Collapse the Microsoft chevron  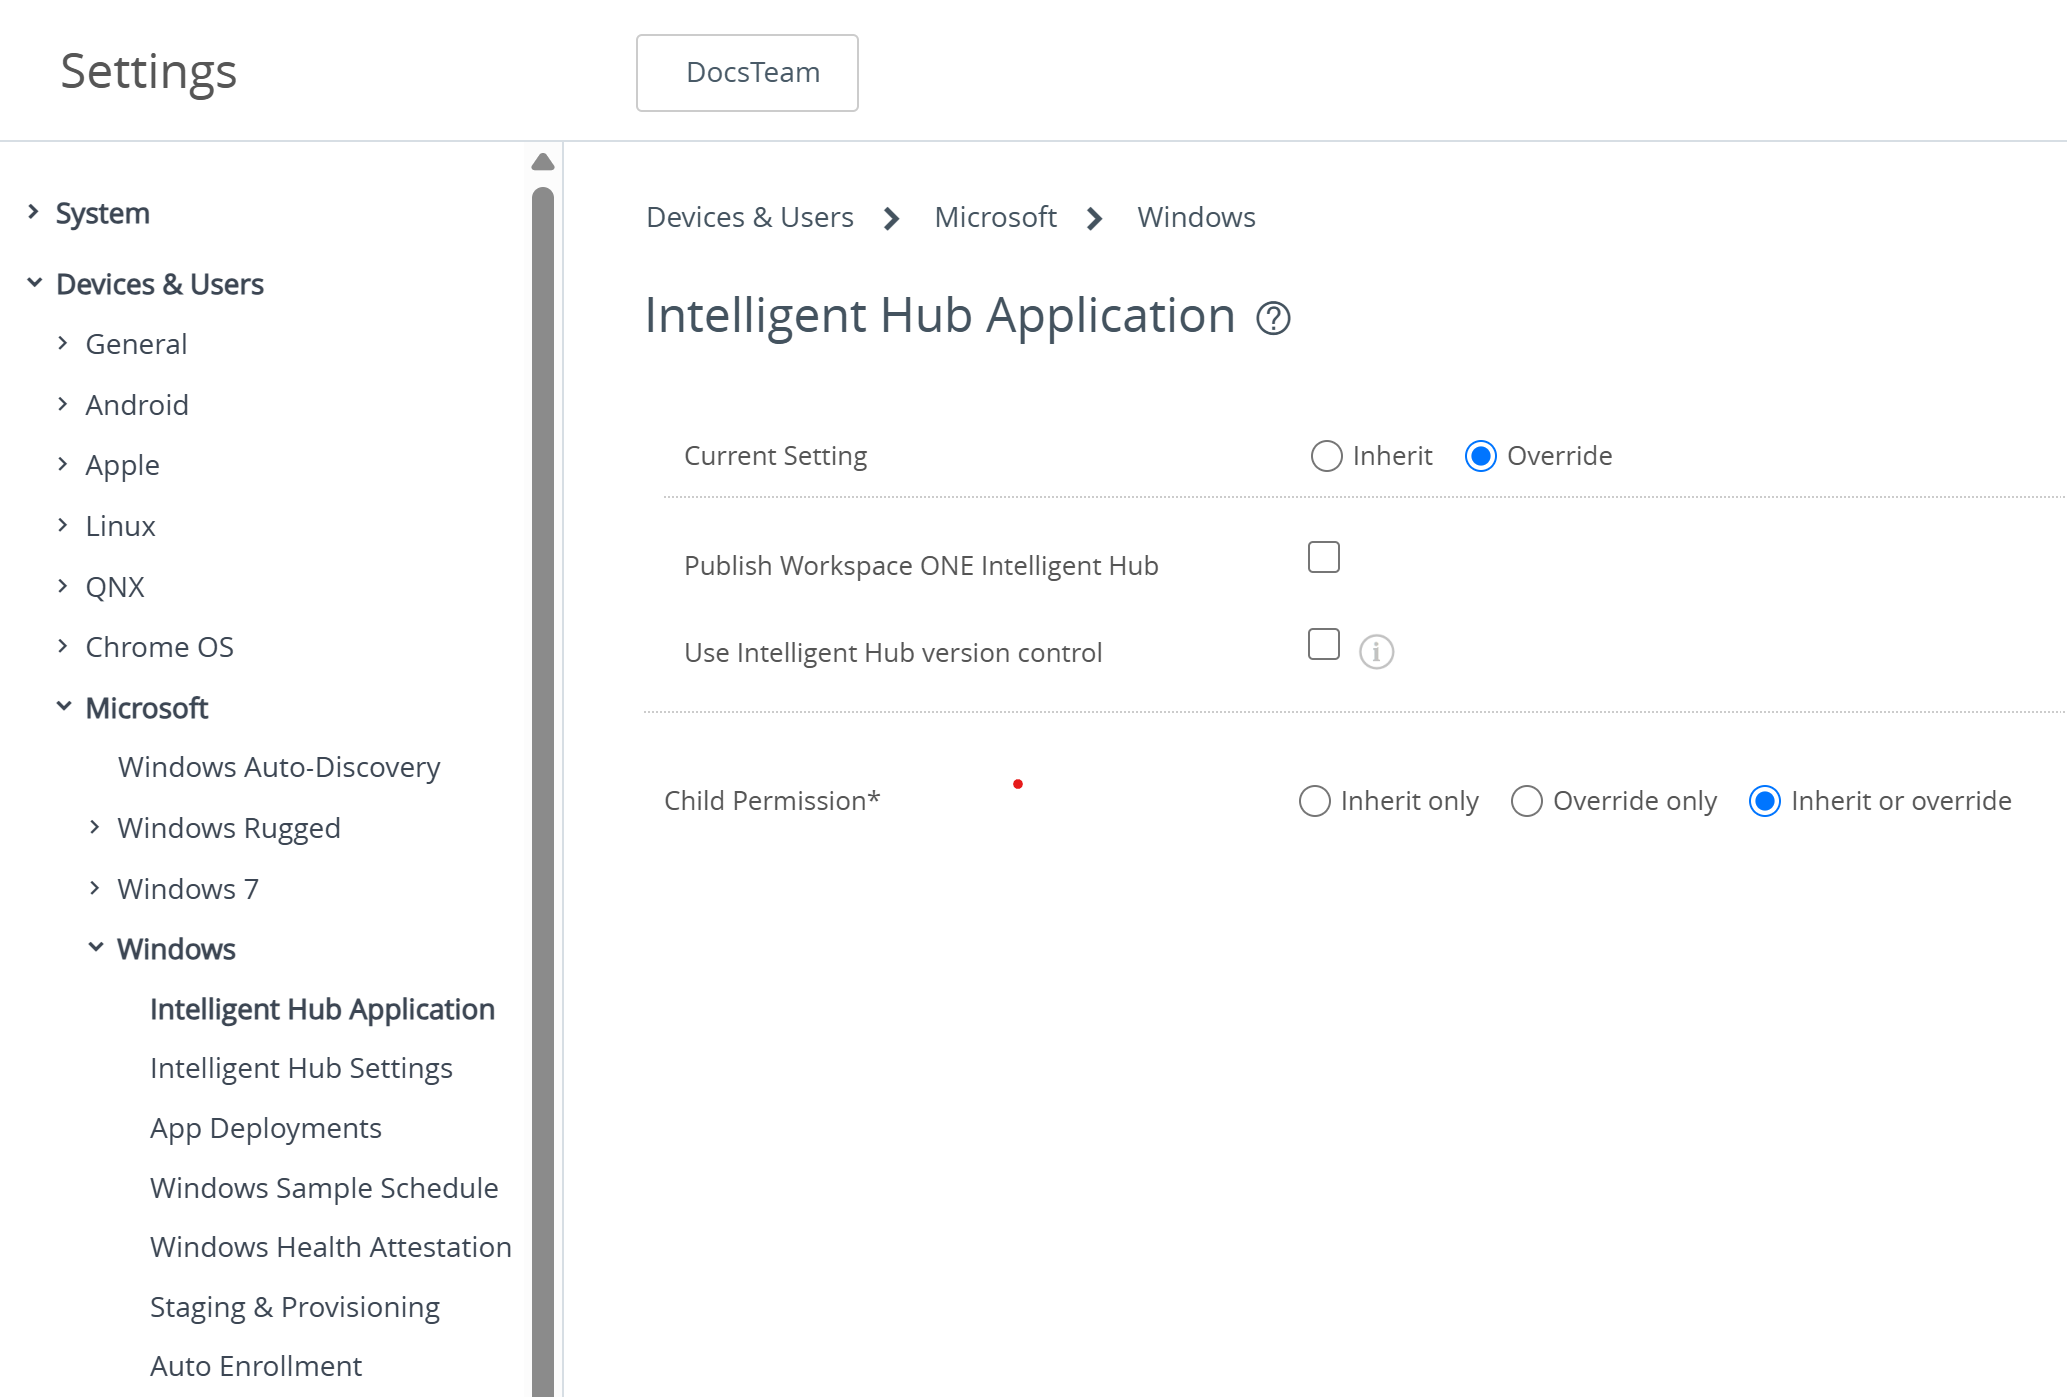coord(64,706)
